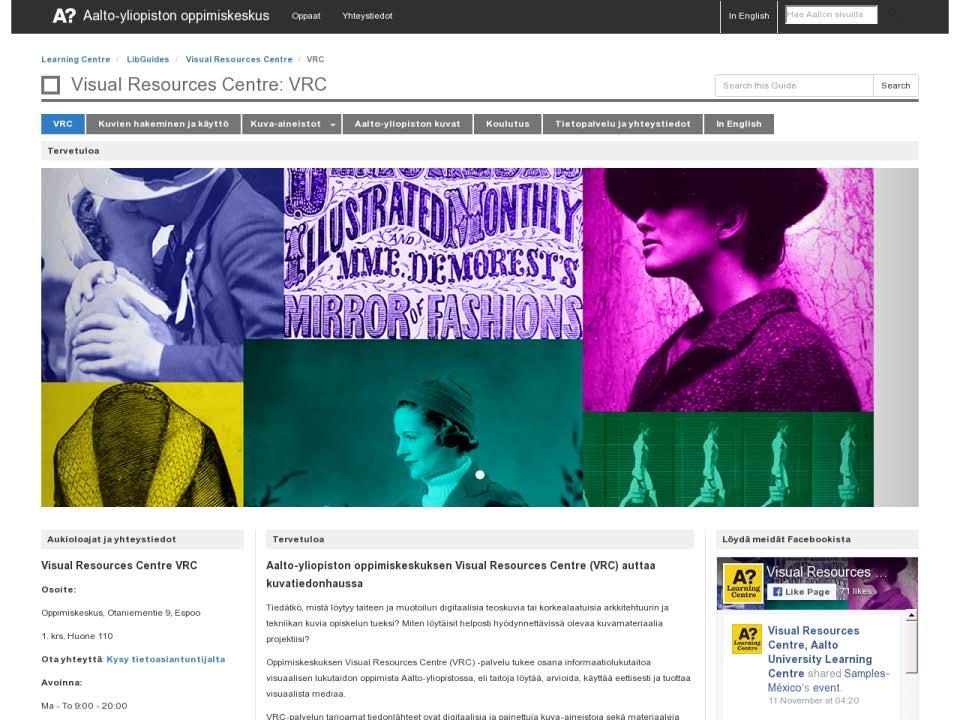
Task: Click the Learning Centre logo in Facebook banner
Action: [x=743, y=583]
